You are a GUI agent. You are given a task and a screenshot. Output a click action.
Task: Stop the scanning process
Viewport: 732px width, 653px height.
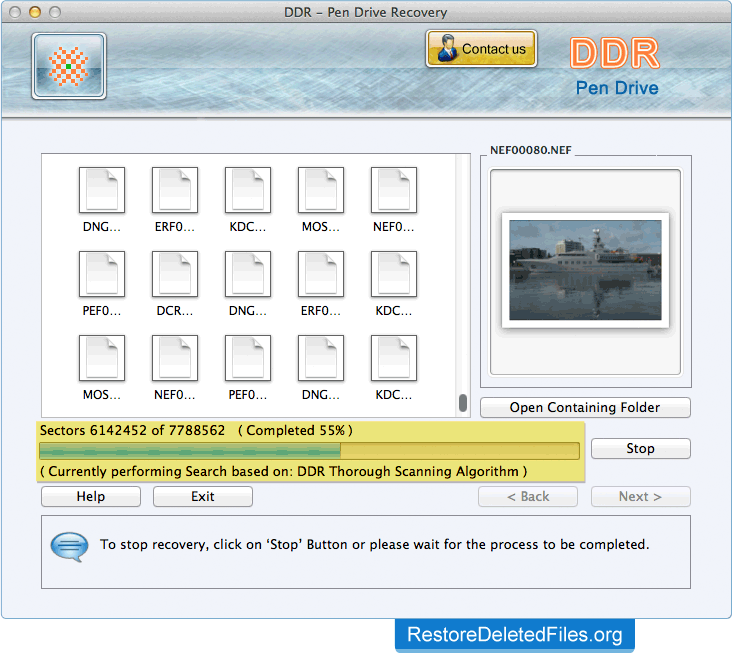(x=640, y=449)
